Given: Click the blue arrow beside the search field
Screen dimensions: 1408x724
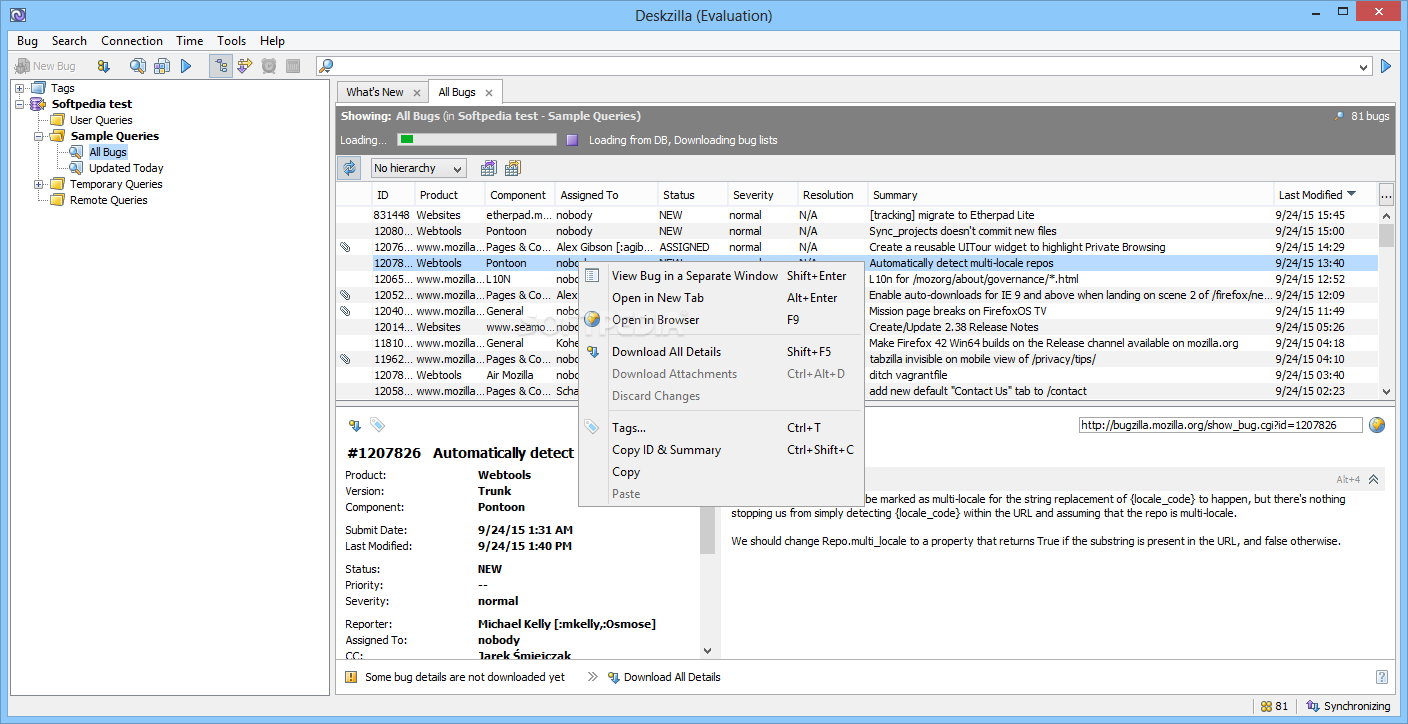Looking at the screenshot, I should [x=1386, y=66].
